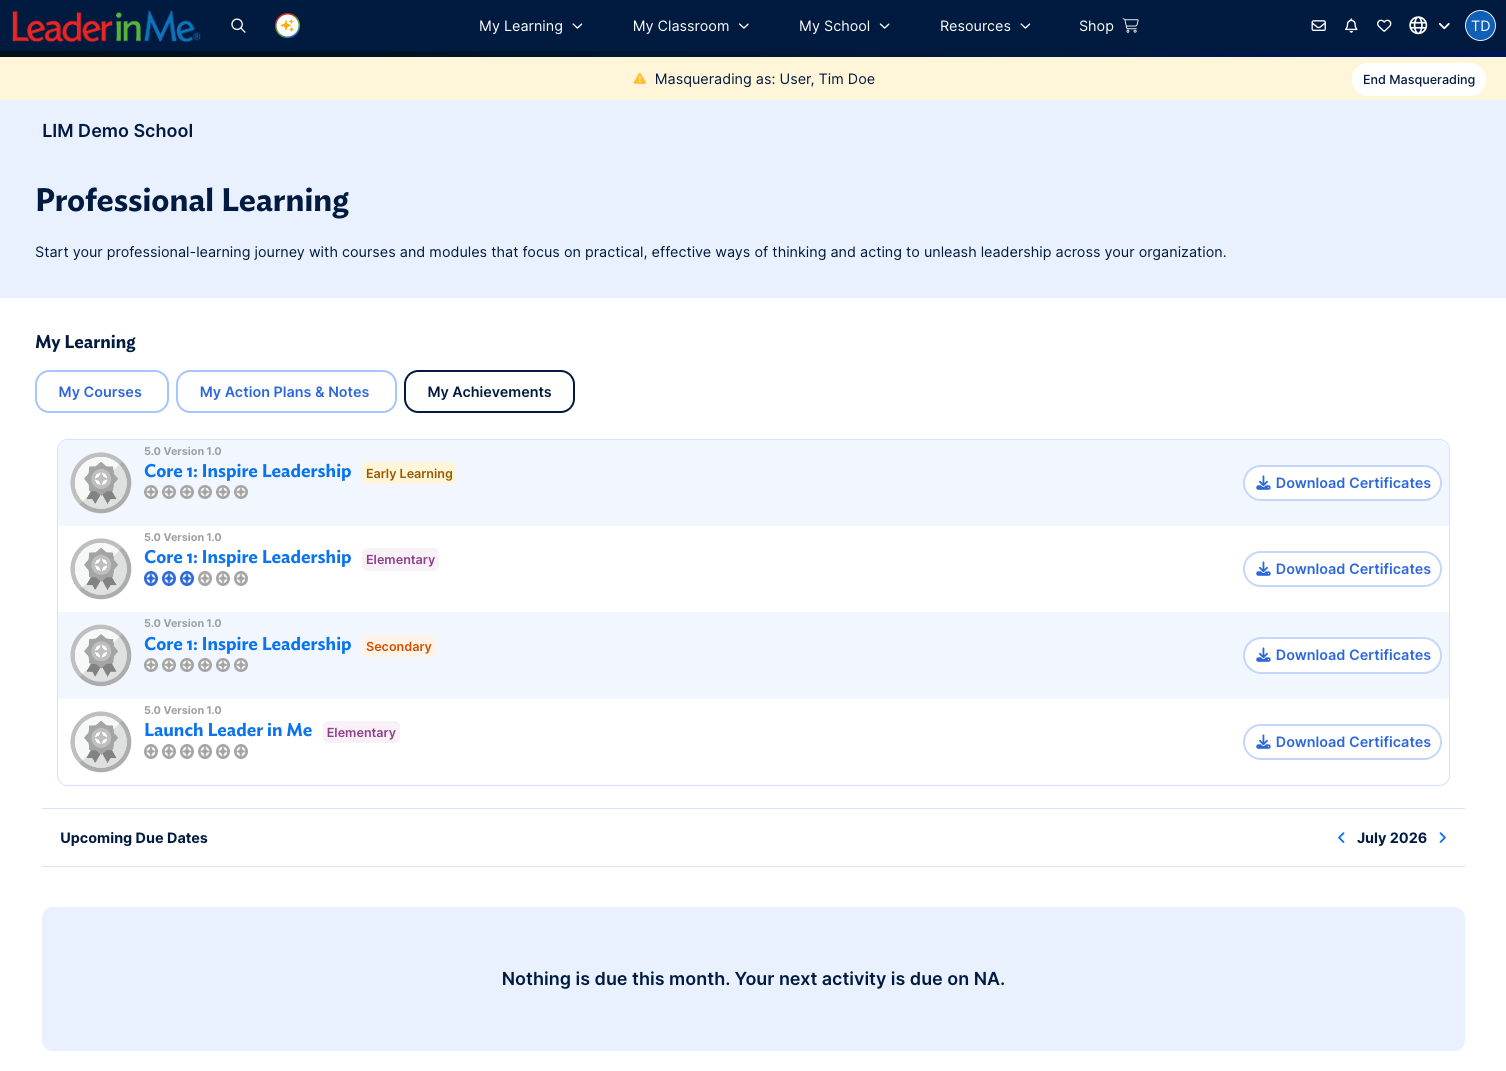Download Certificates for Core 1 Early Learning
The width and height of the screenshot is (1506, 1071).
point(1342,483)
